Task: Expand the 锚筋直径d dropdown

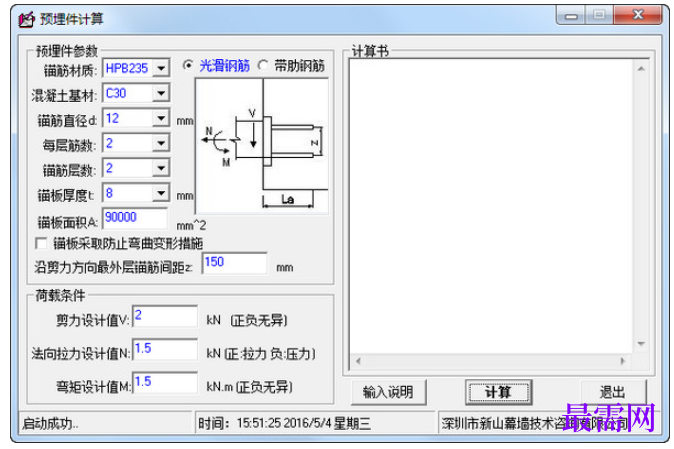Action: 161,118
